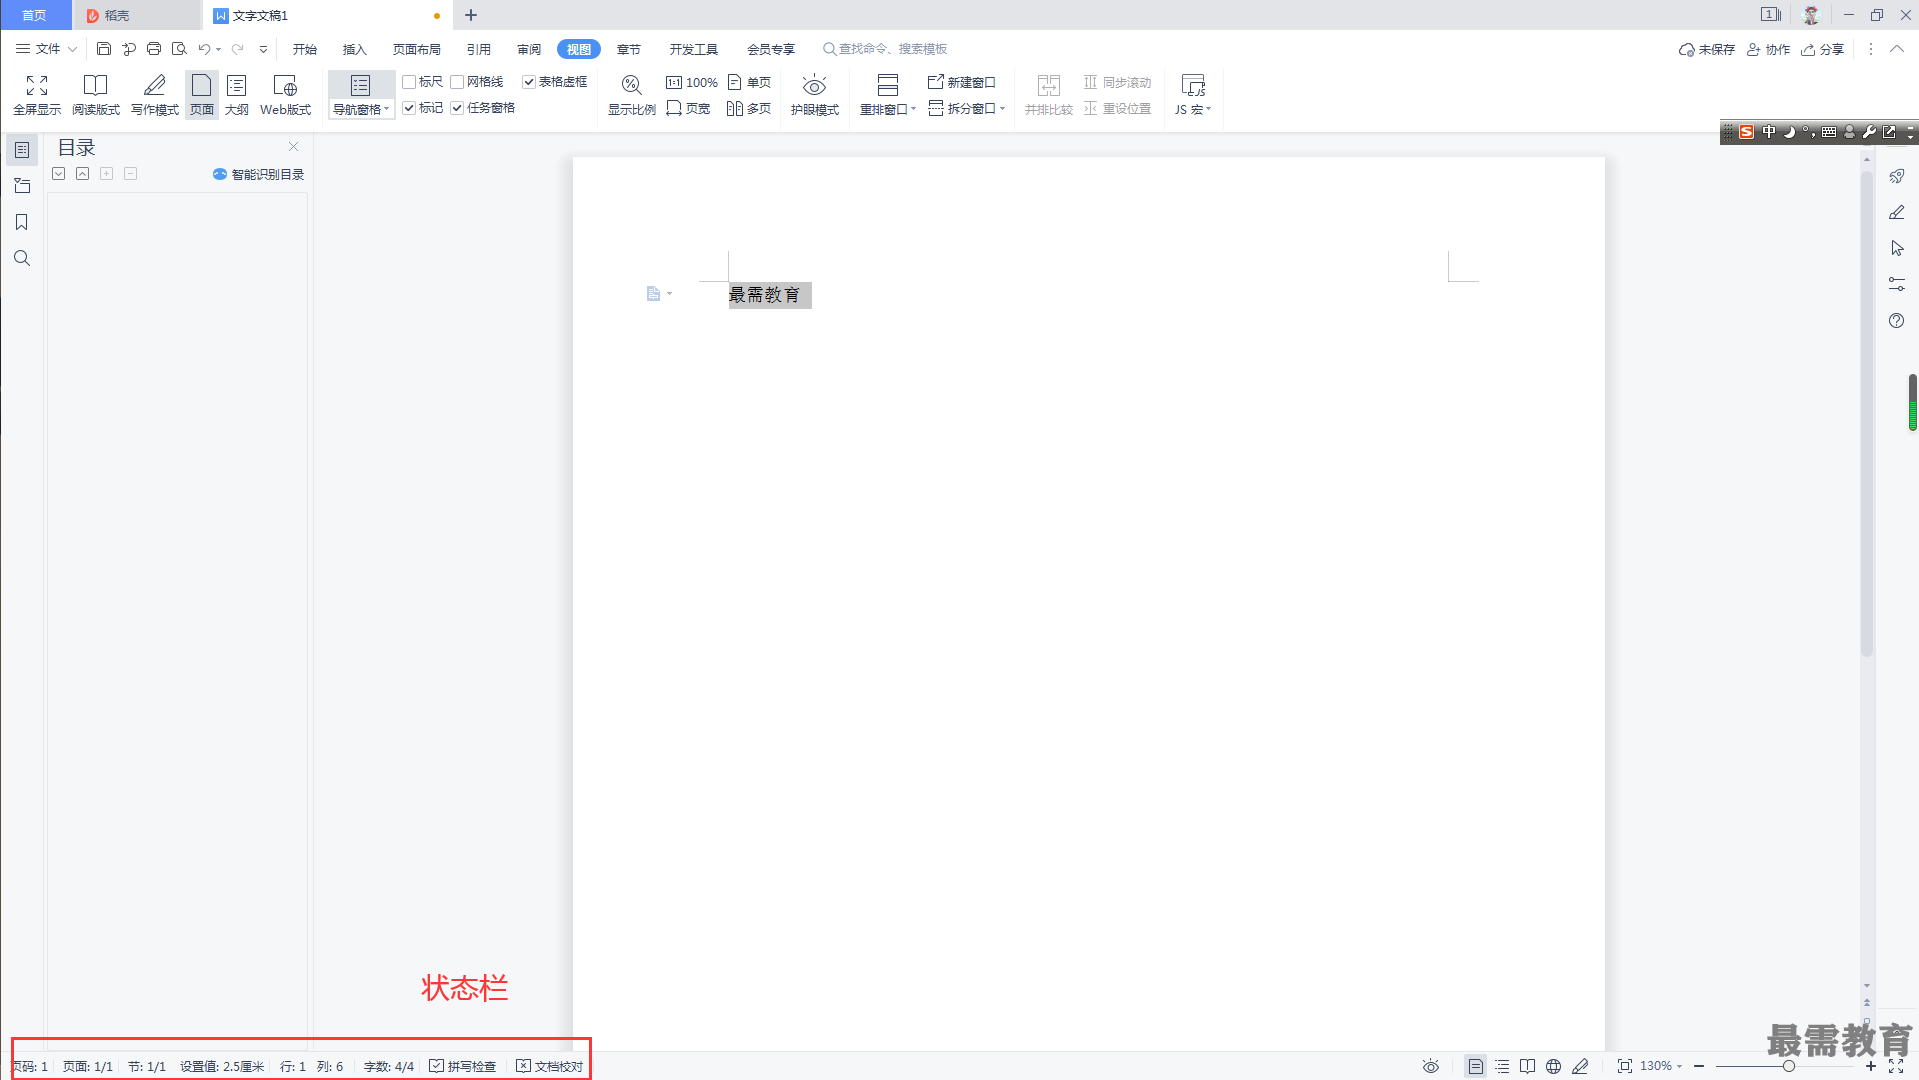Open the 拆分窗口 split window dropdown
Image resolution: width=1919 pixels, height=1080 pixels.
pos(967,108)
